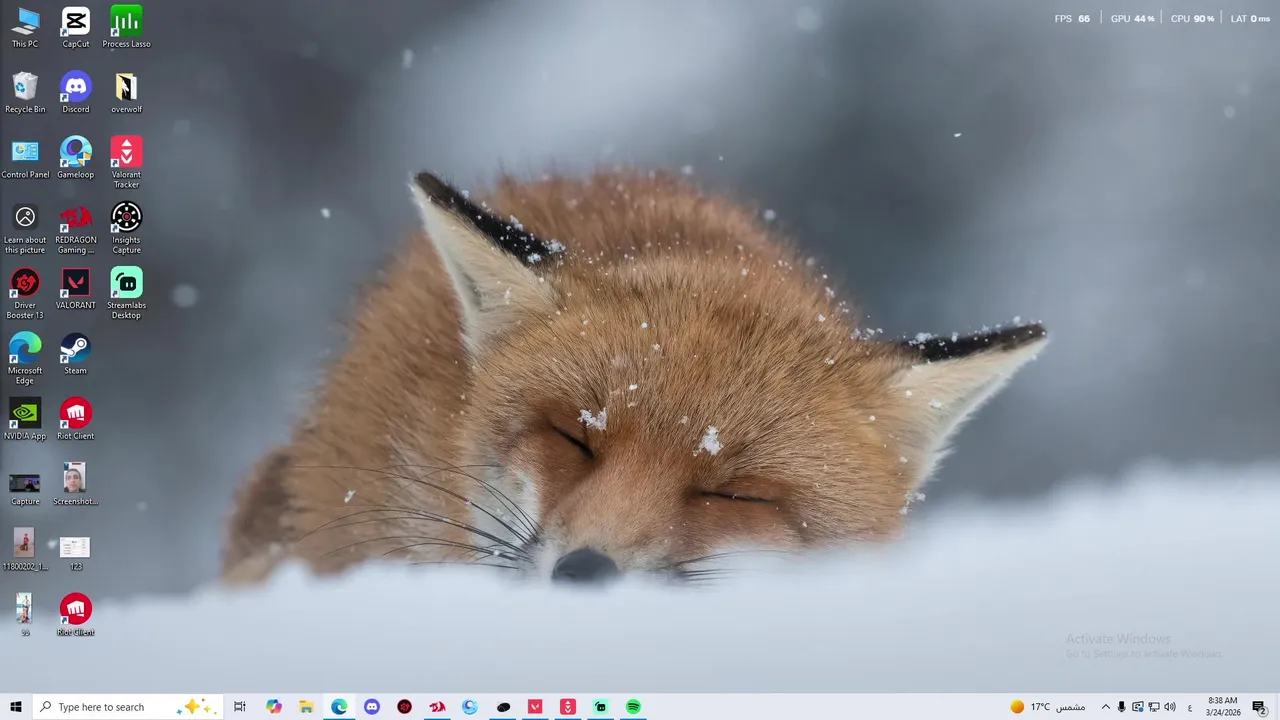This screenshot has height=720, width=1280.
Task: Open the volume control tray icon
Action: tap(1170, 707)
